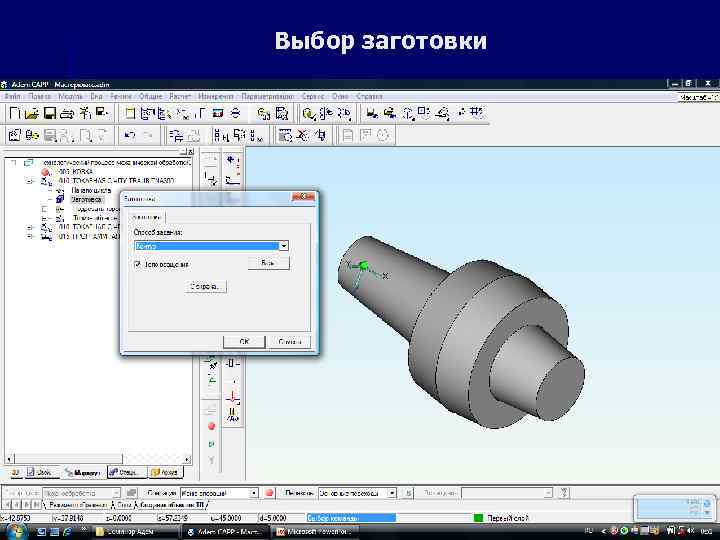Switch to the 3D panel tab
The width and height of the screenshot is (720, 540).
(x=15, y=472)
